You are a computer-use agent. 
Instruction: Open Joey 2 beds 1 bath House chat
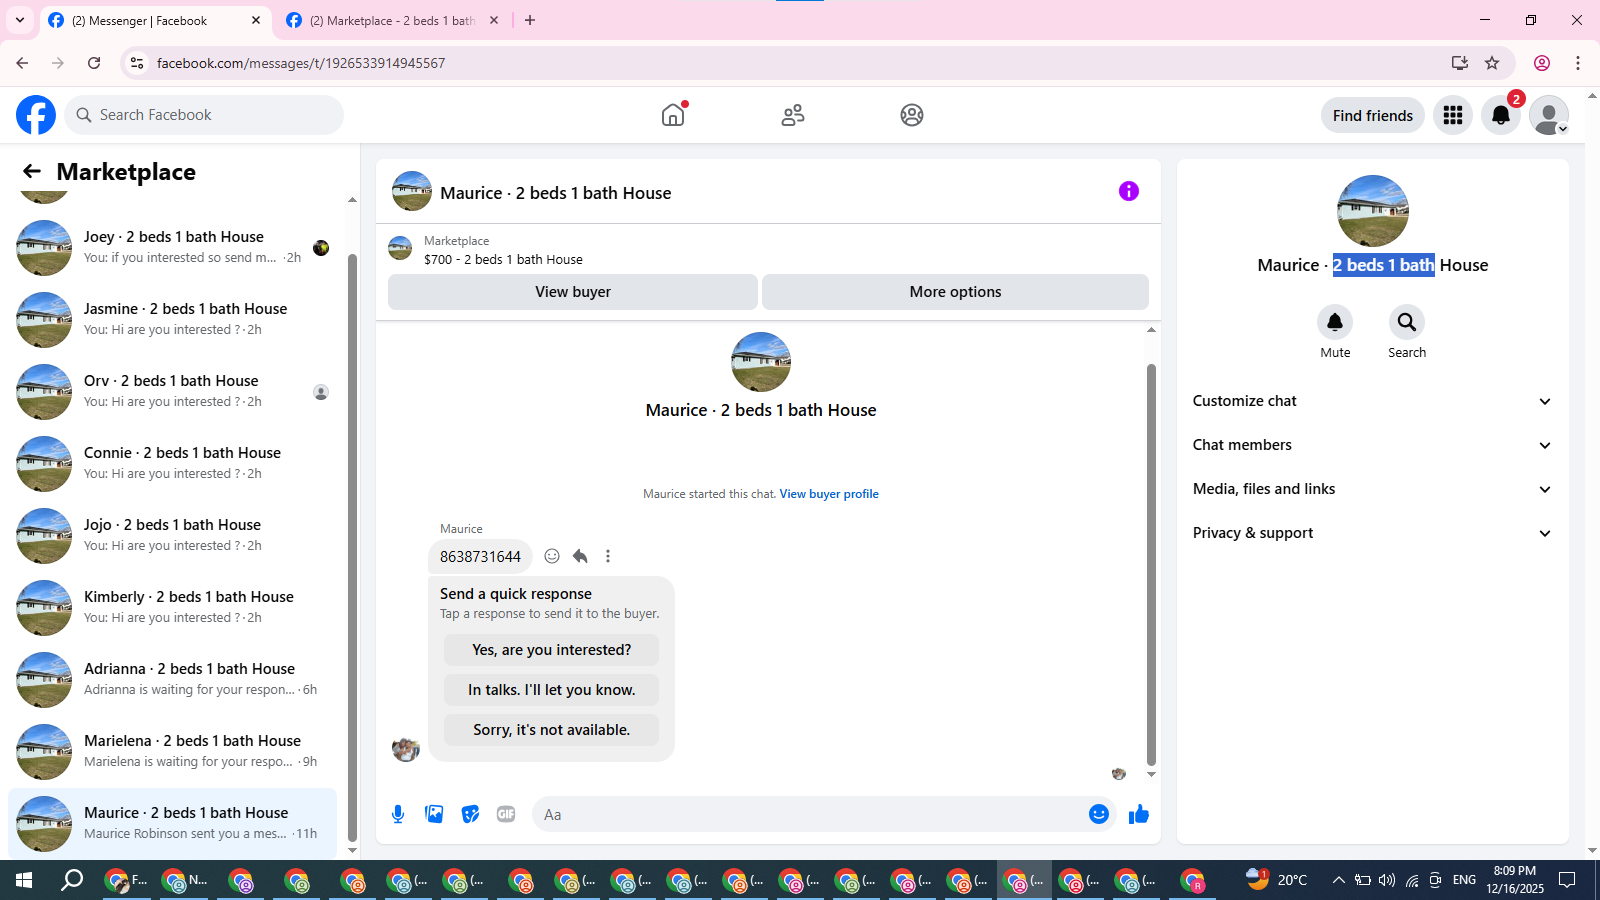[x=172, y=247]
